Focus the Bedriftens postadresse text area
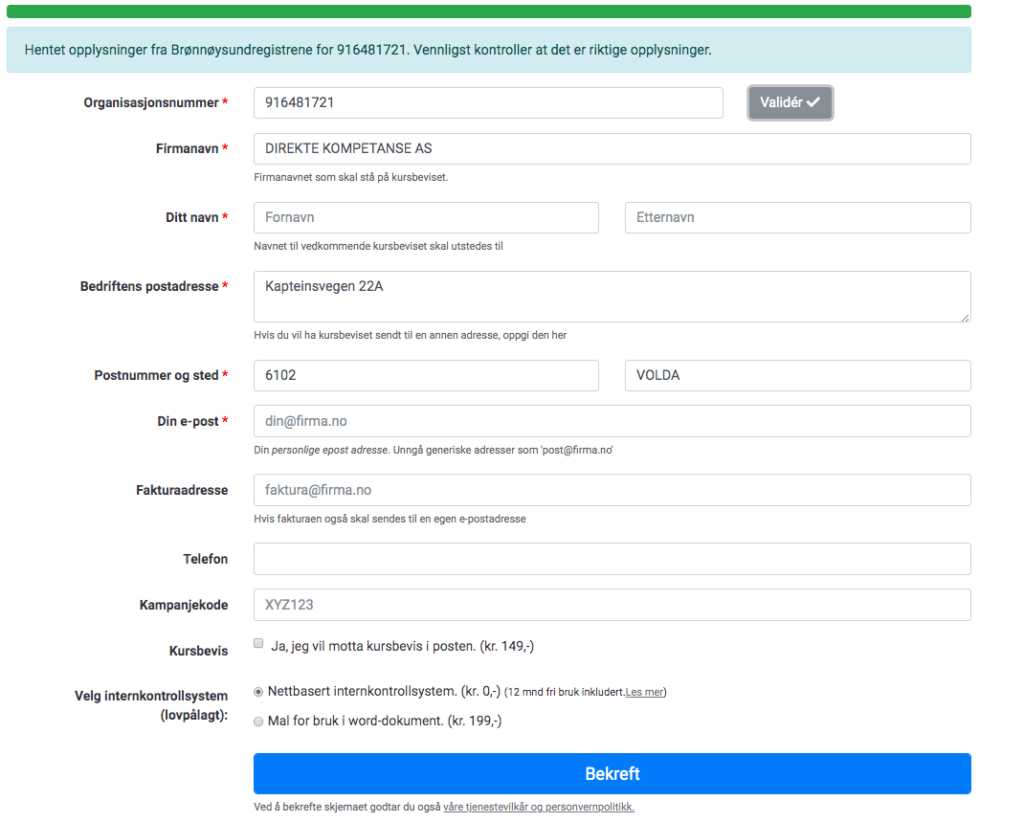Screen dimensions: 1024x822 [x=611, y=296]
